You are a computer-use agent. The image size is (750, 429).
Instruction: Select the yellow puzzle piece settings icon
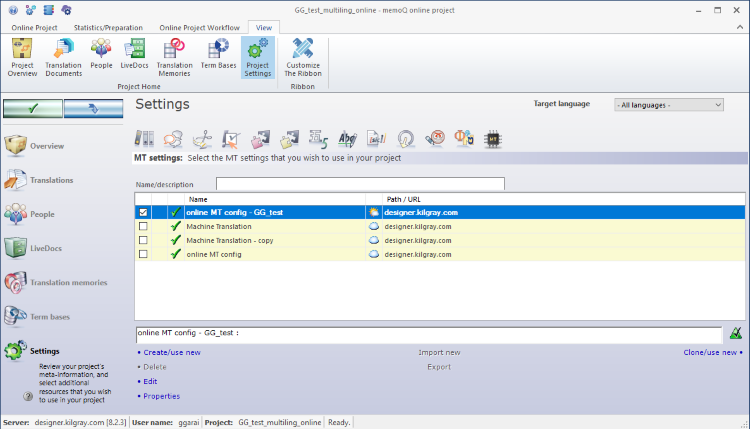point(289,139)
